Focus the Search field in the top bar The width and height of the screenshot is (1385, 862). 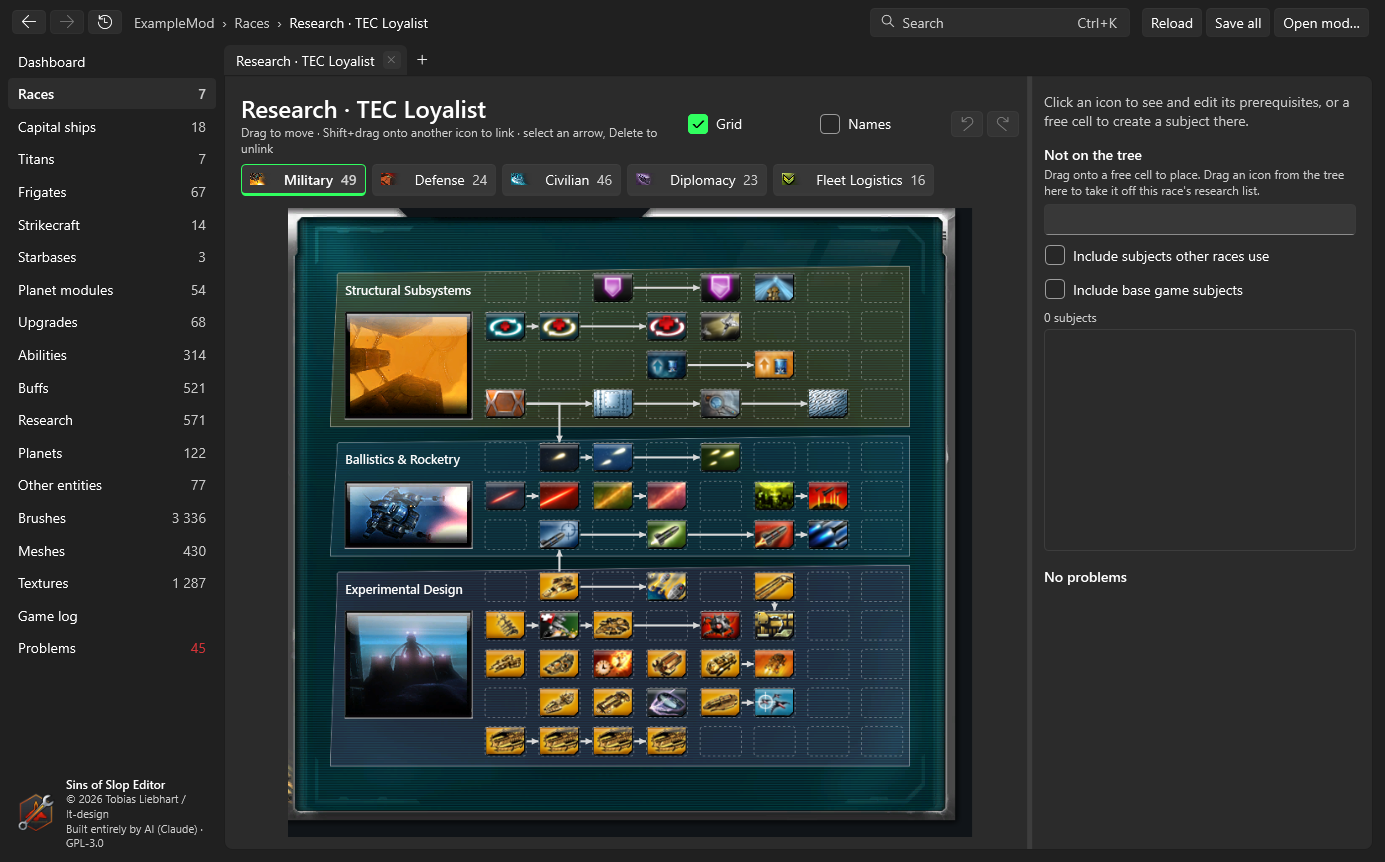pyautogui.click(x=1000, y=23)
